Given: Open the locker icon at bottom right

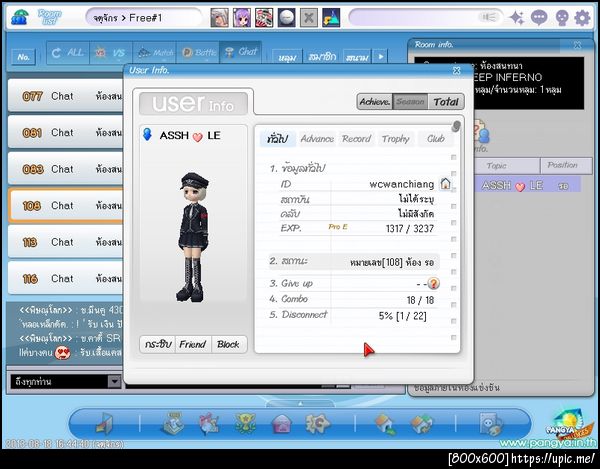Looking at the screenshot, I should coord(491,424).
